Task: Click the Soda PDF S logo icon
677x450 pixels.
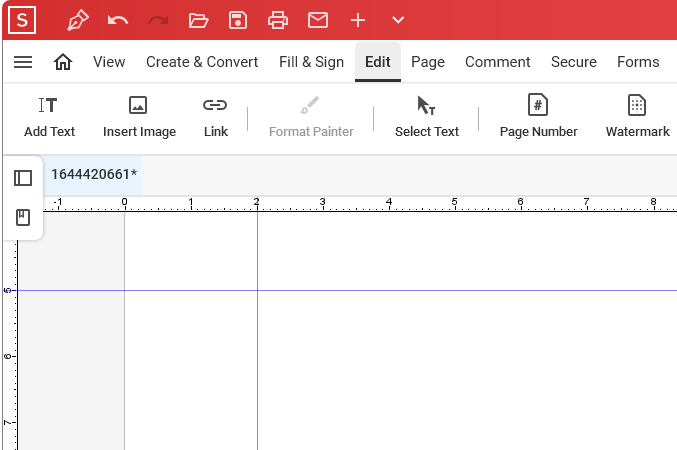Action: pyautogui.click(x=22, y=20)
